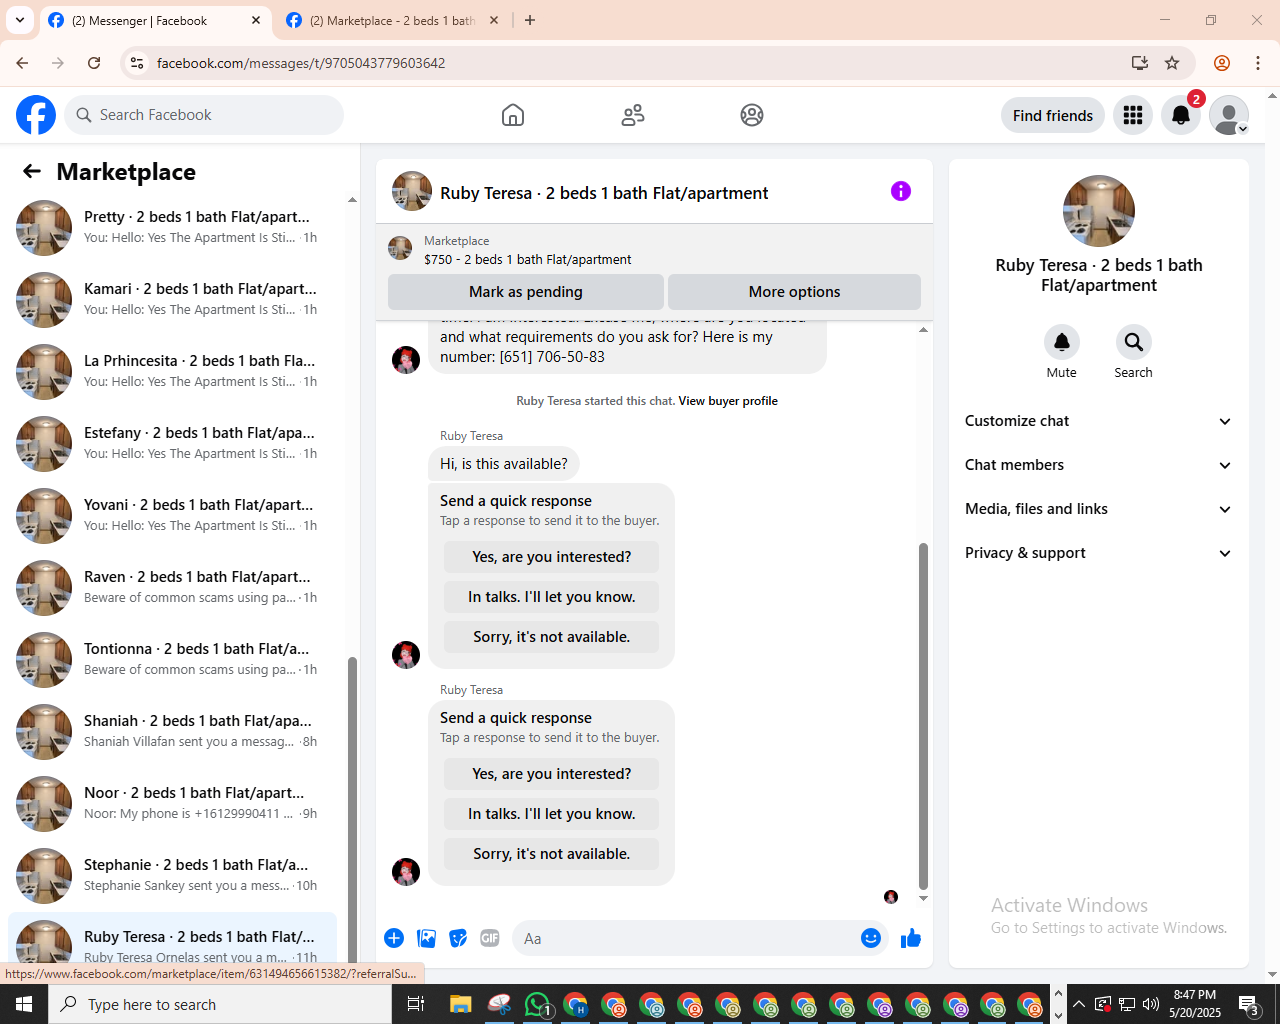Open the account profile avatar menu
The width and height of the screenshot is (1280, 1024).
[1229, 116]
